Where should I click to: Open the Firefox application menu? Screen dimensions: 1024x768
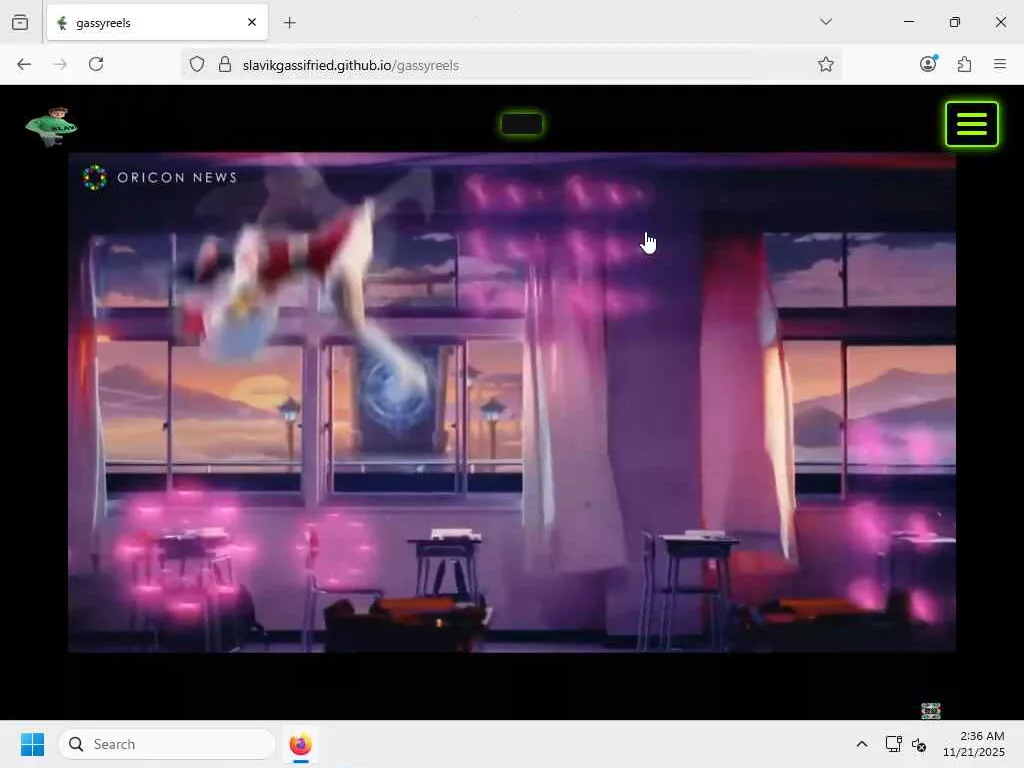(1000, 64)
